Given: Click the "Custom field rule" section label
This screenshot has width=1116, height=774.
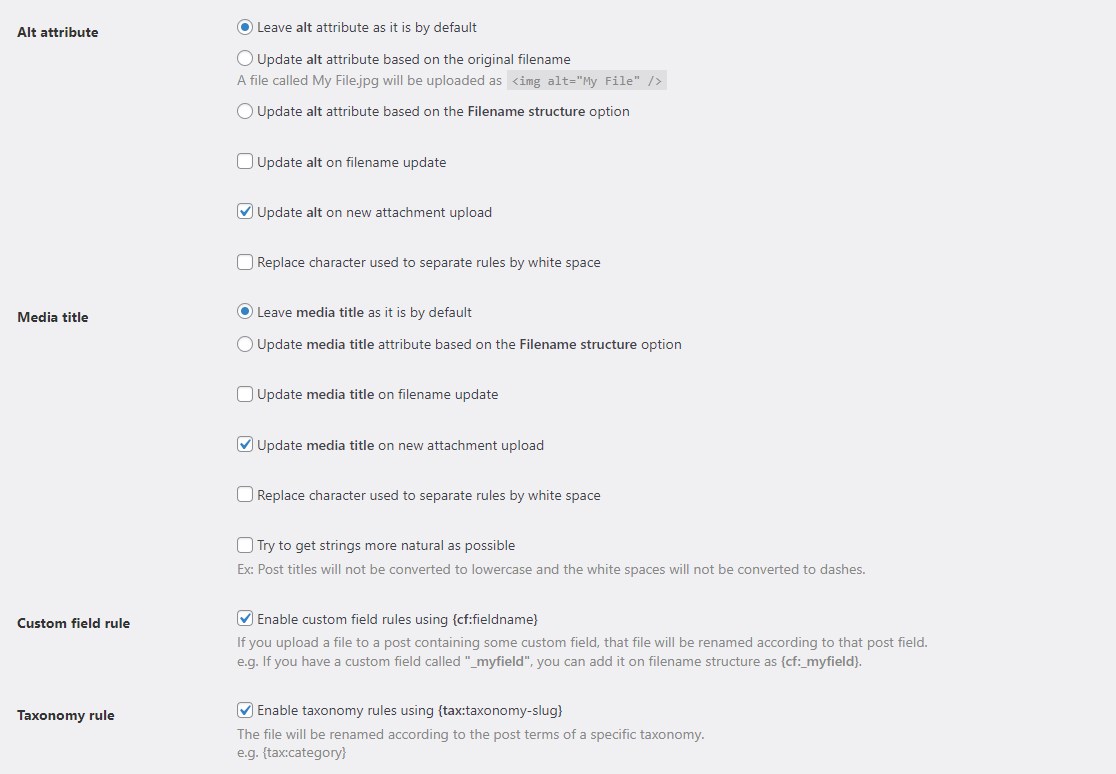Looking at the screenshot, I should (73, 623).
